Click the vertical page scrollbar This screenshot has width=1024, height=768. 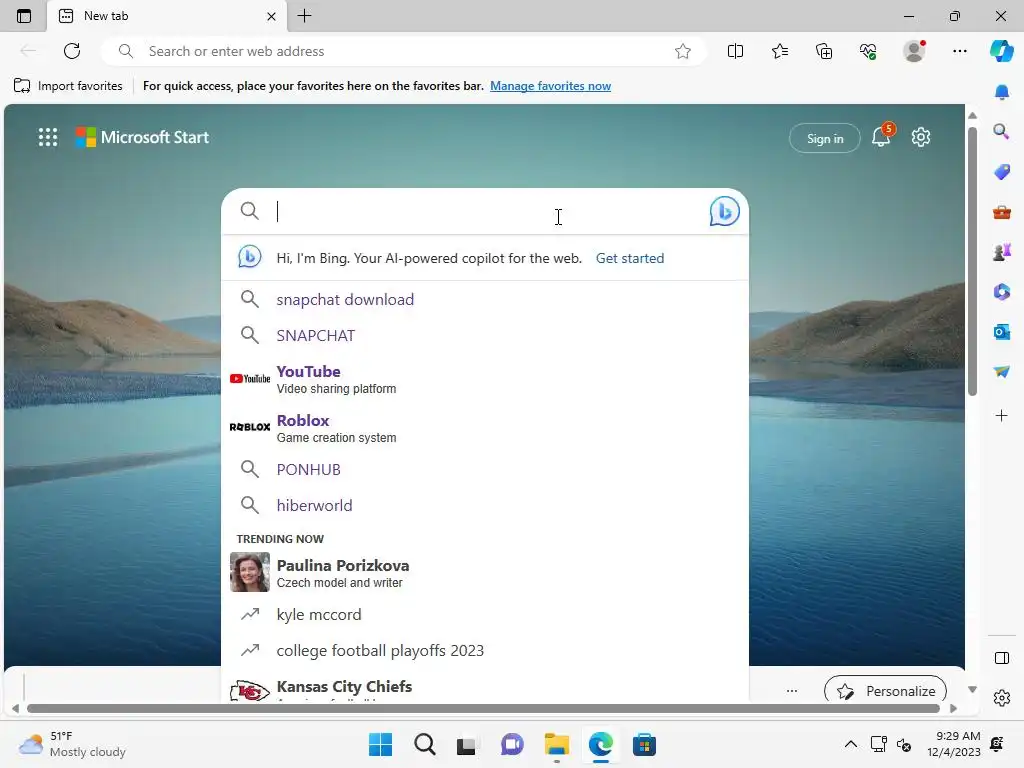point(972,263)
